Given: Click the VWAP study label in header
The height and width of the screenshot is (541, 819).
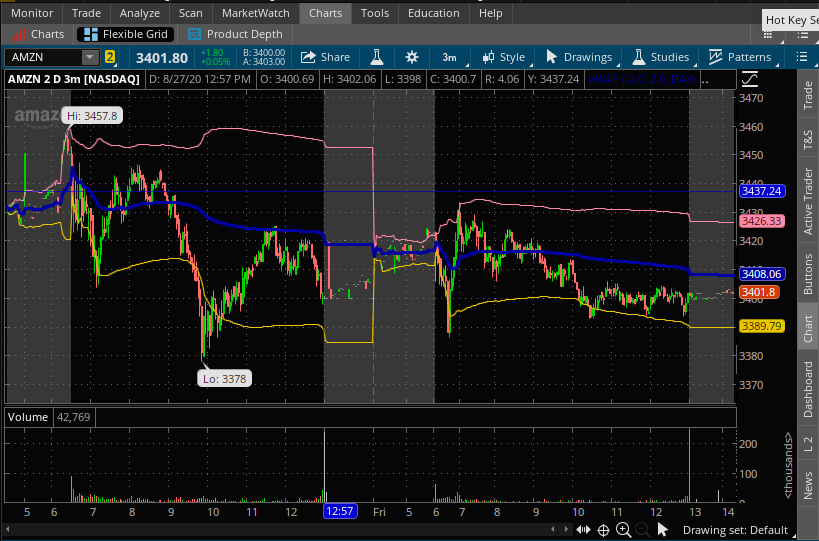Looking at the screenshot, I should pyautogui.click(x=642, y=79).
